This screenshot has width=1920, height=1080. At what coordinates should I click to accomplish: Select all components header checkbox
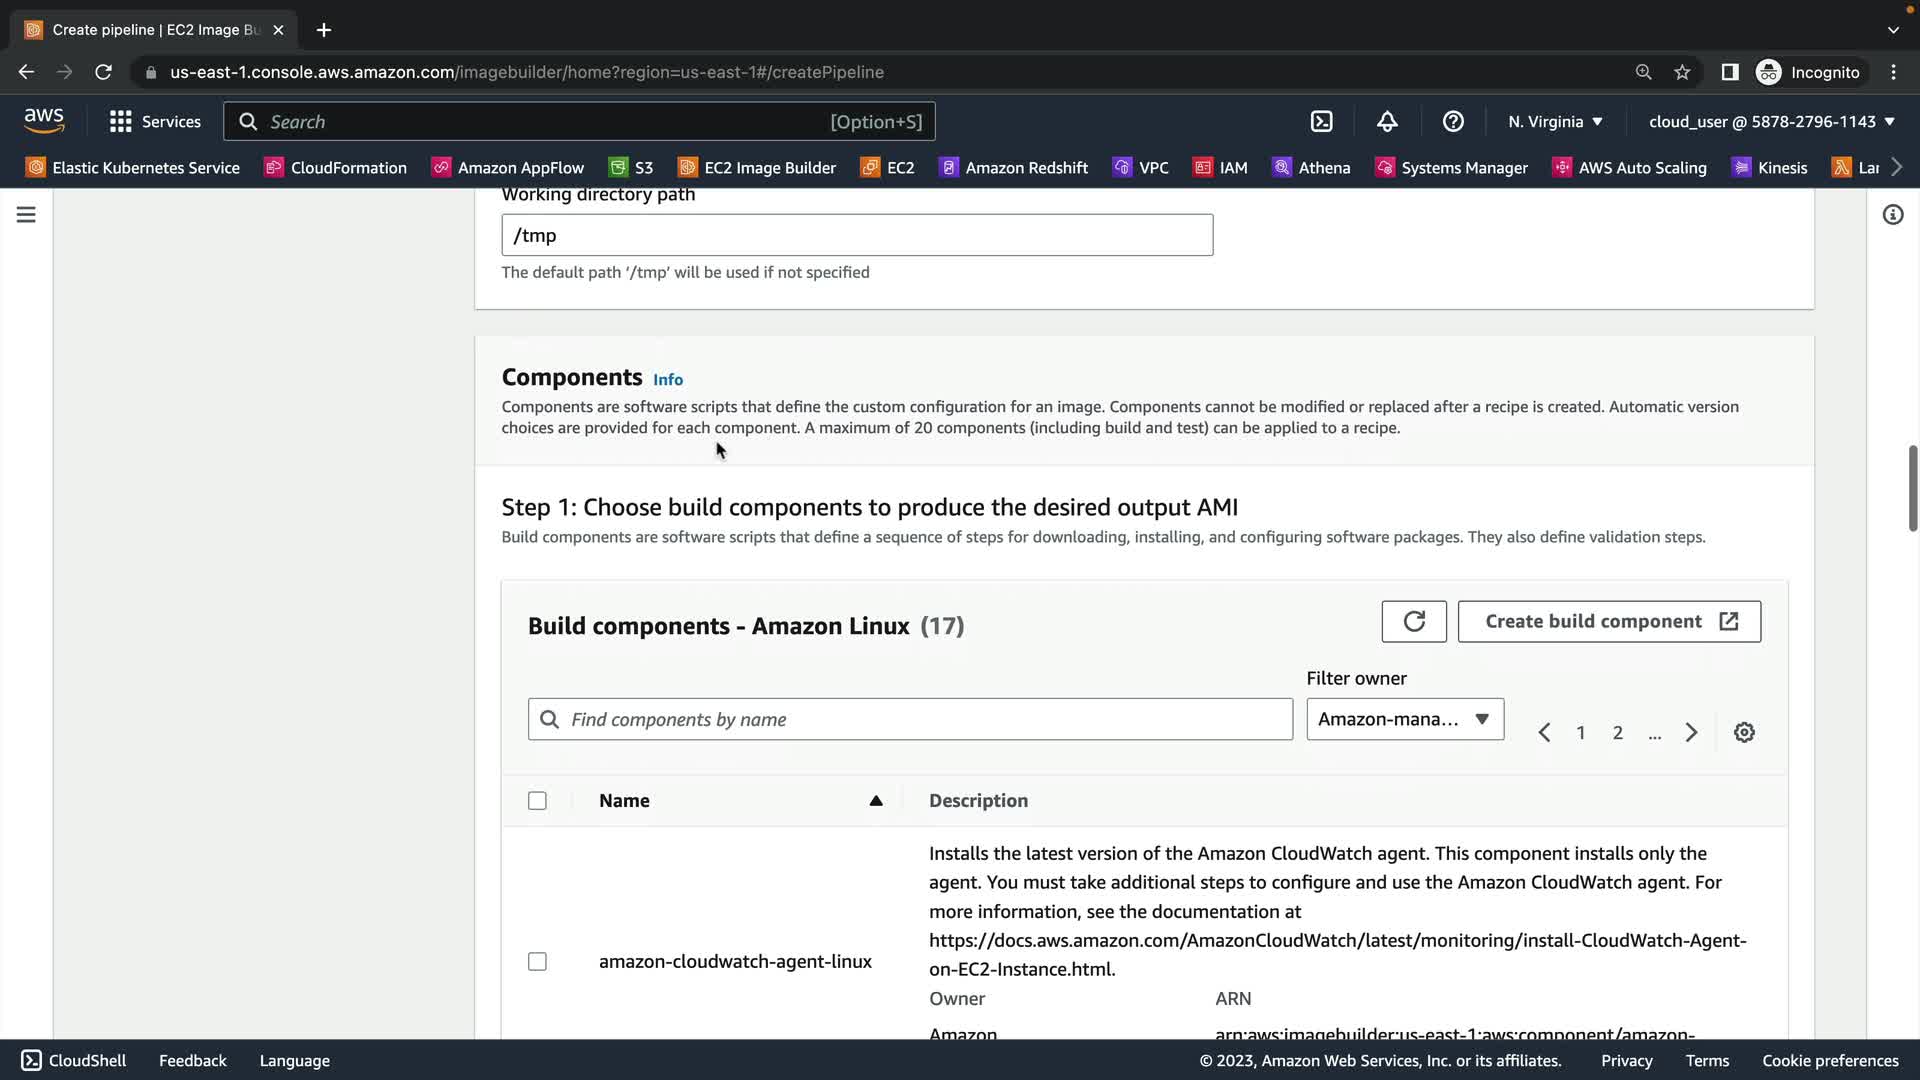point(537,800)
